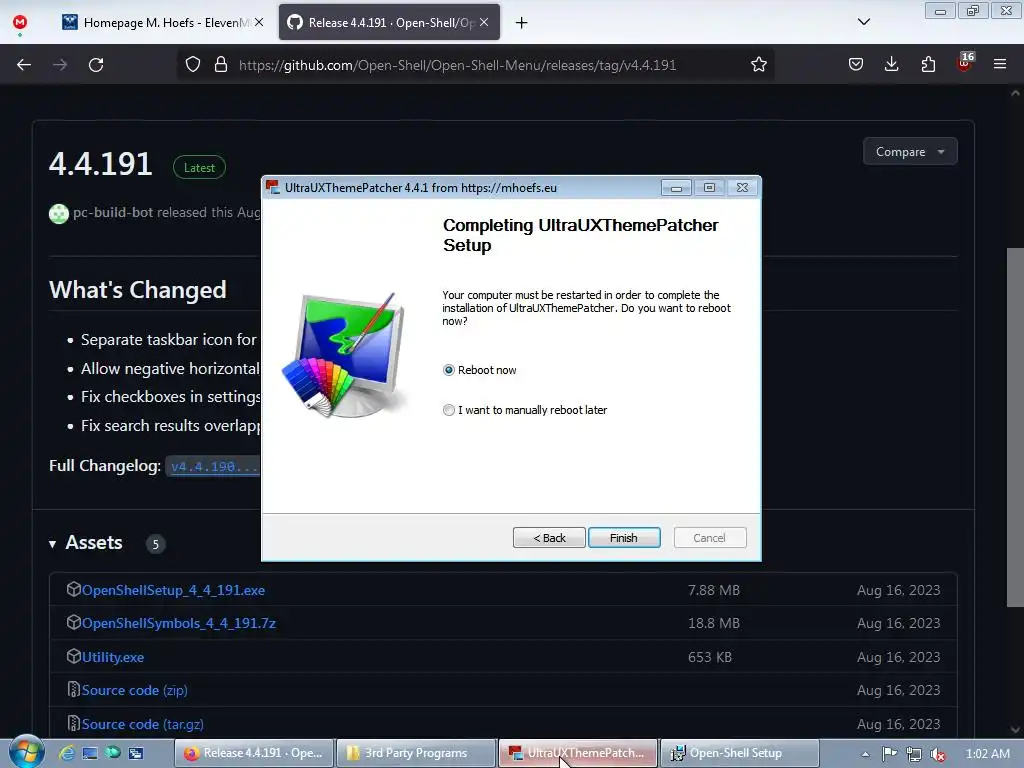Open 3rd Party Programs taskbar folder
Image resolution: width=1024 pixels, height=768 pixels.
click(x=416, y=753)
